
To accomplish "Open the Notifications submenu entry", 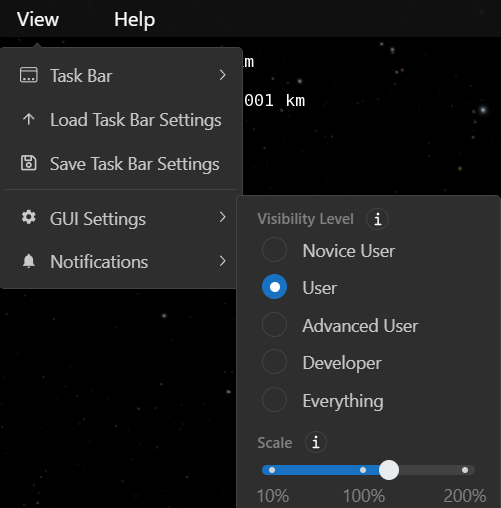I will [121, 261].
